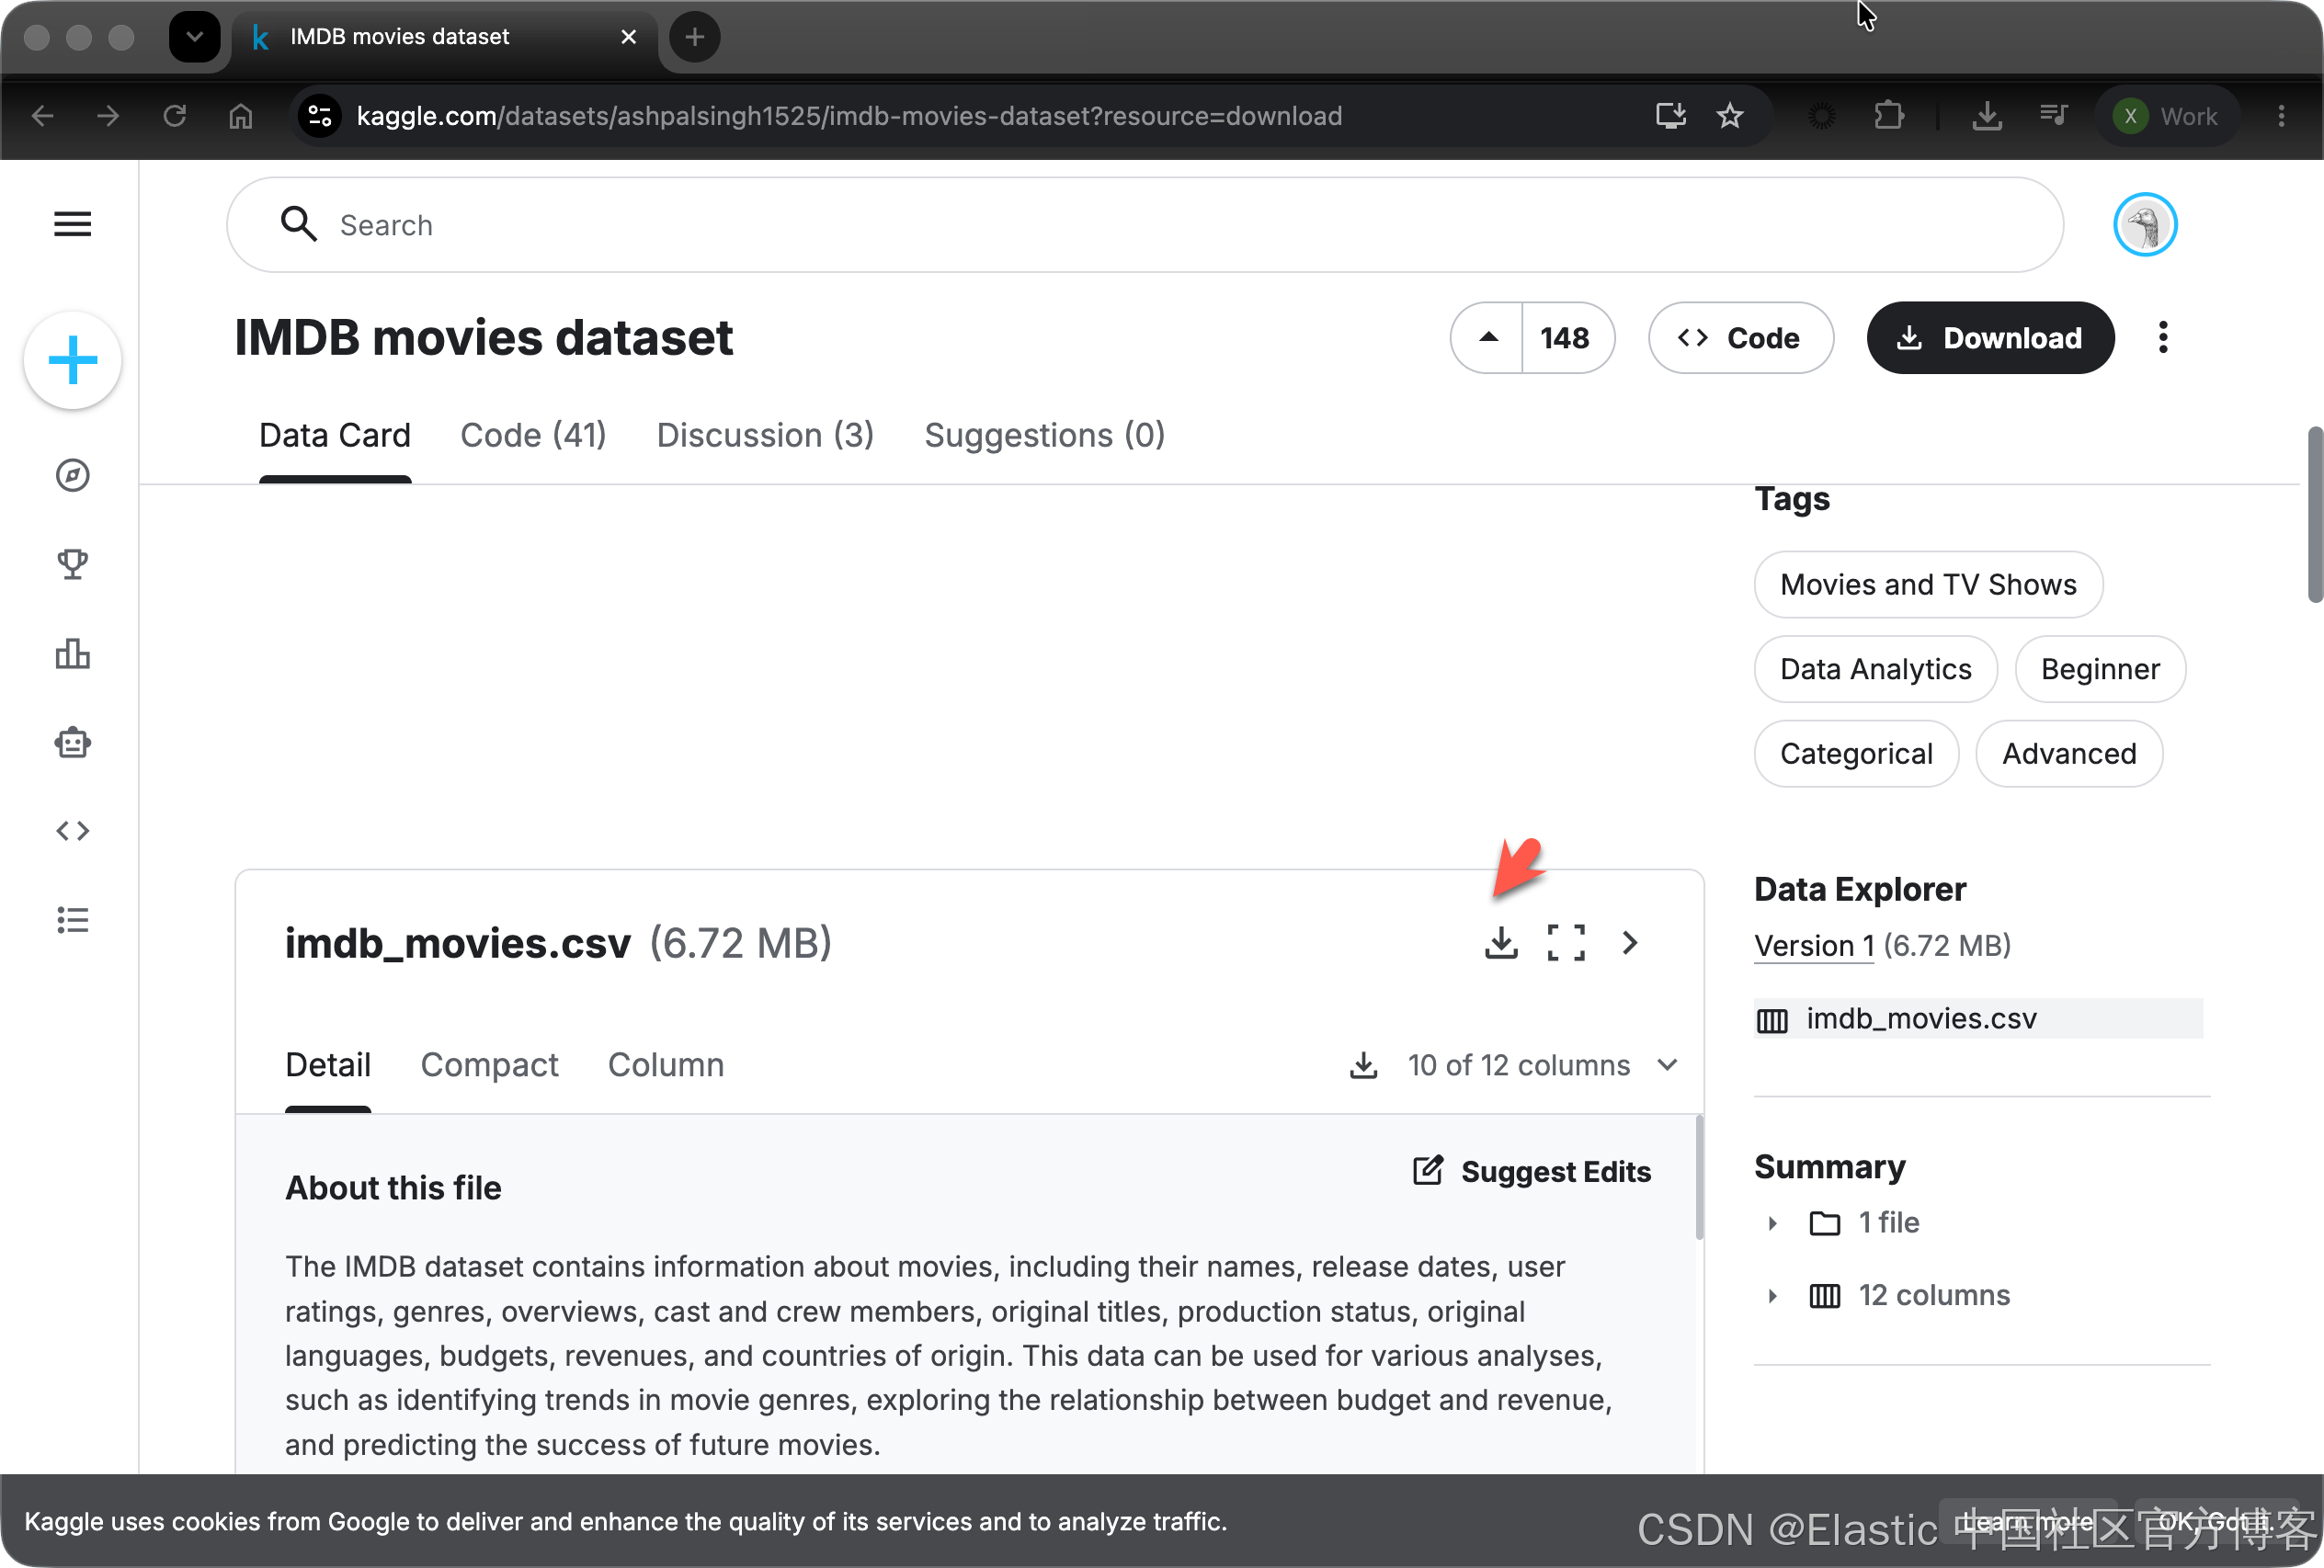Image resolution: width=2324 pixels, height=1568 pixels.
Task: Bookmark this page with star icon
Action: 1730,116
